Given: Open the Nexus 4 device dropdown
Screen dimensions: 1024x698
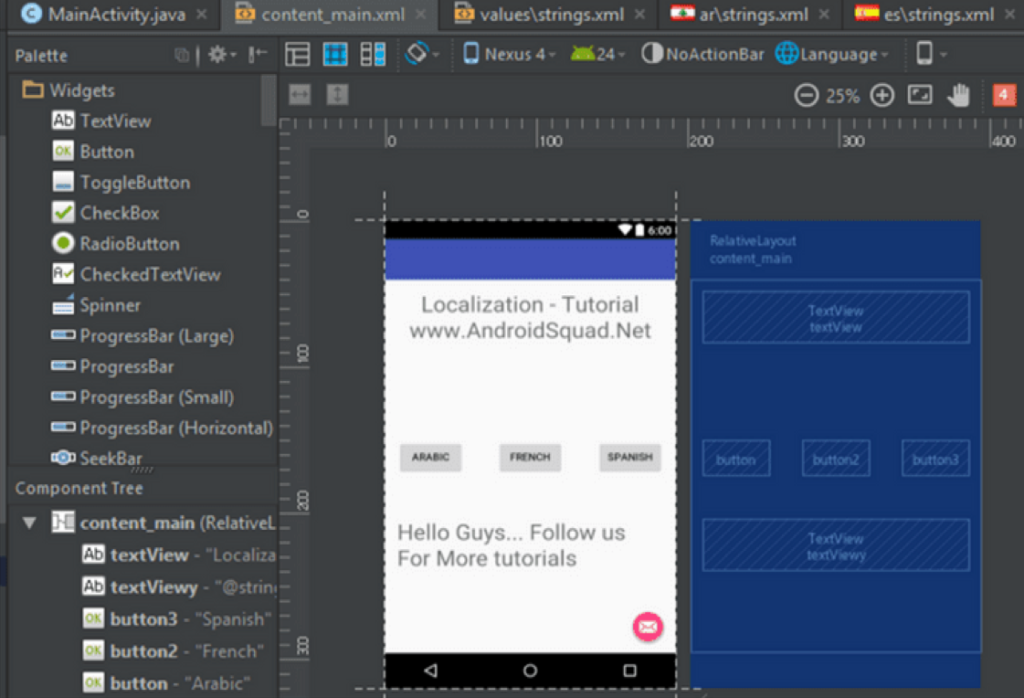Looking at the screenshot, I should point(509,54).
